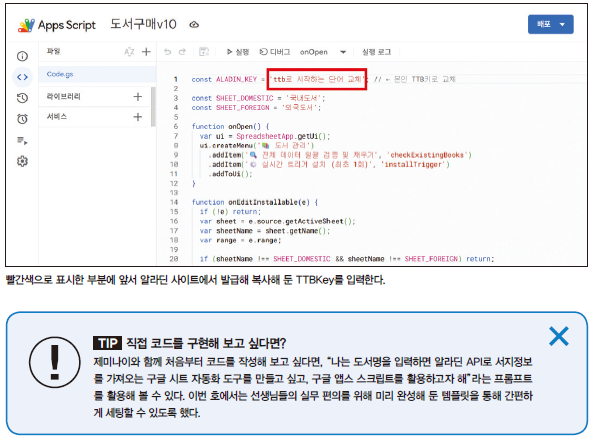Click the undo arrow in editor toolbar
The height and width of the screenshot is (437, 590).
click(x=168, y=52)
